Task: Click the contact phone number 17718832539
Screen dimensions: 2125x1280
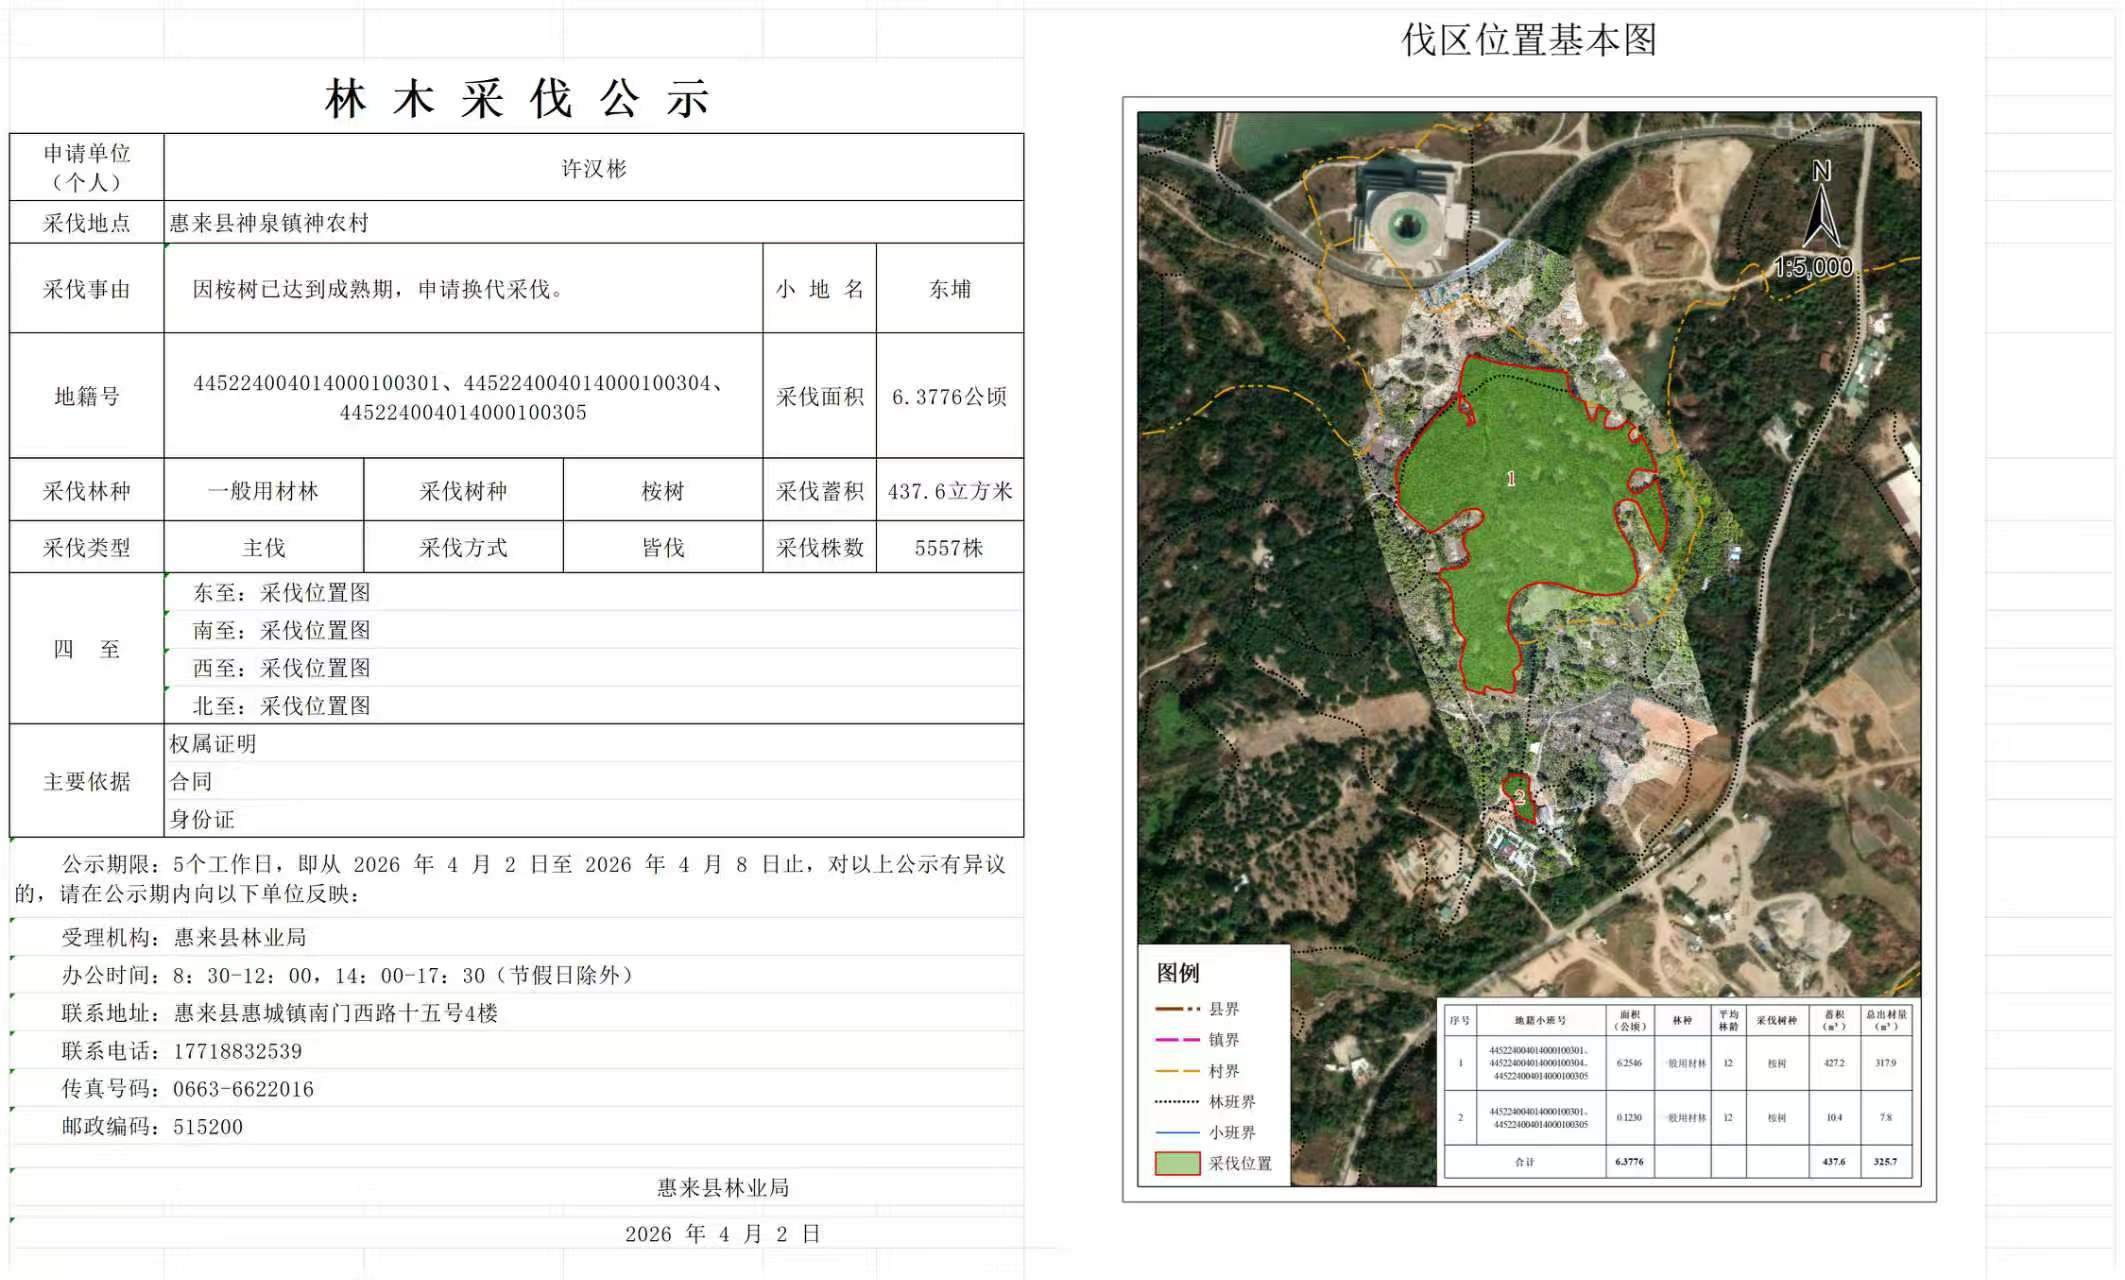Action: [x=237, y=1051]
